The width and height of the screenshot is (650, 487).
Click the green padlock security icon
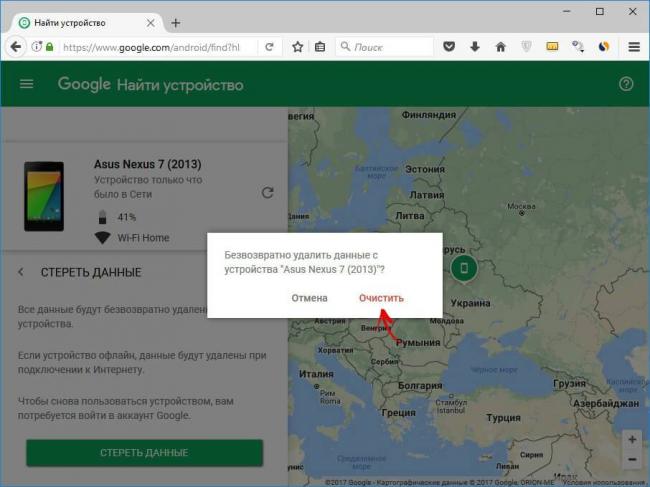(x=50, y=47)
